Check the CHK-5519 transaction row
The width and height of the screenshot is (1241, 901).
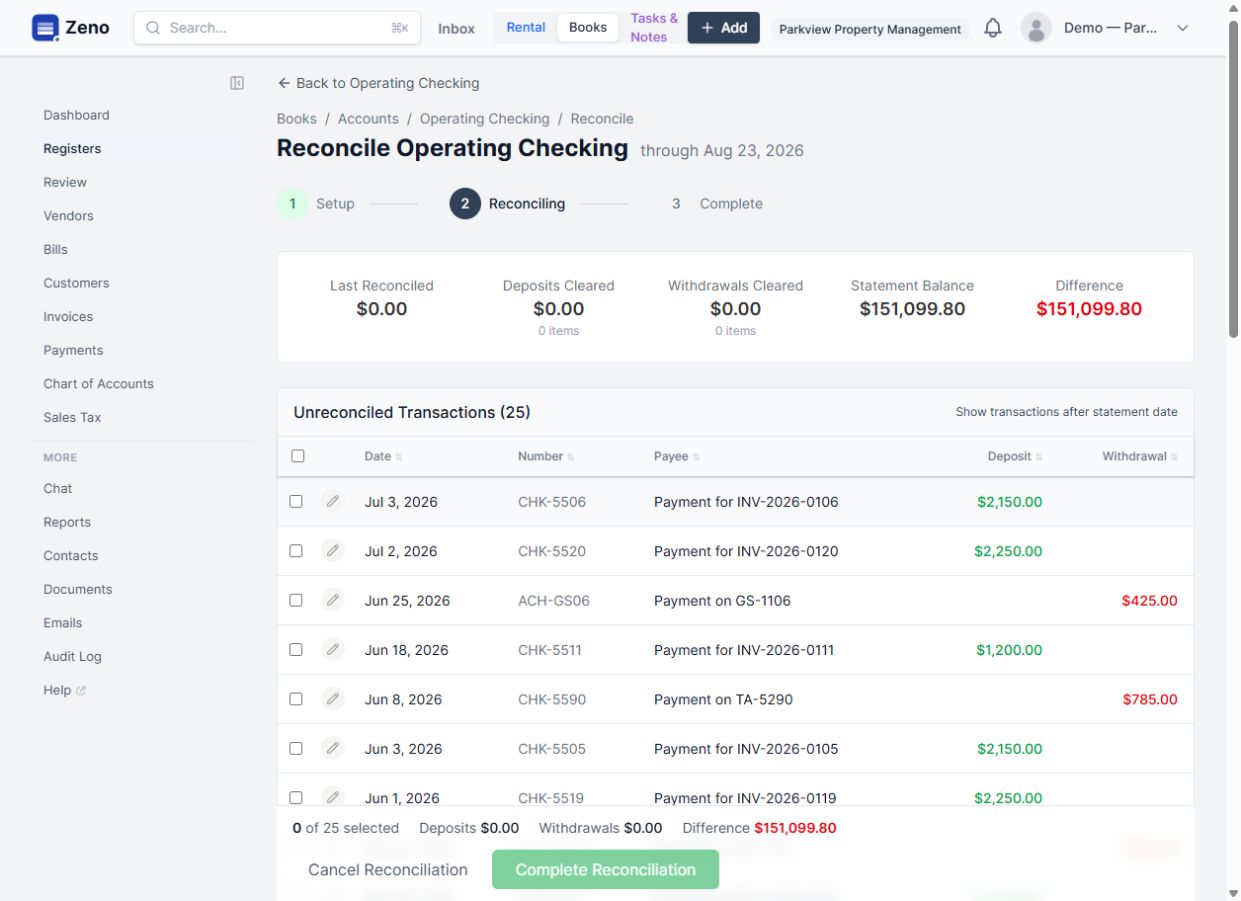296,797
